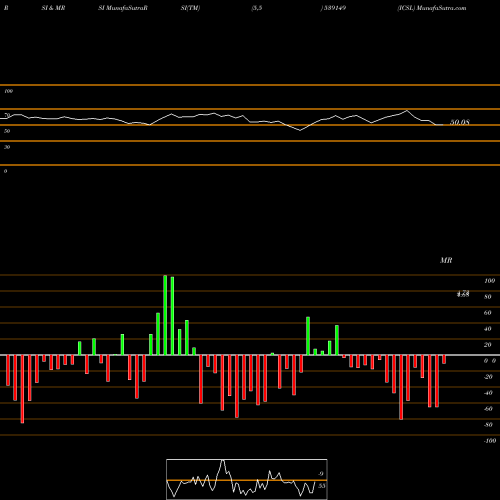Viewport: 500px width, 500px height.
Task: Click the RSI axis label "100"
Action: pyautogui.click(x=8, y=91)
